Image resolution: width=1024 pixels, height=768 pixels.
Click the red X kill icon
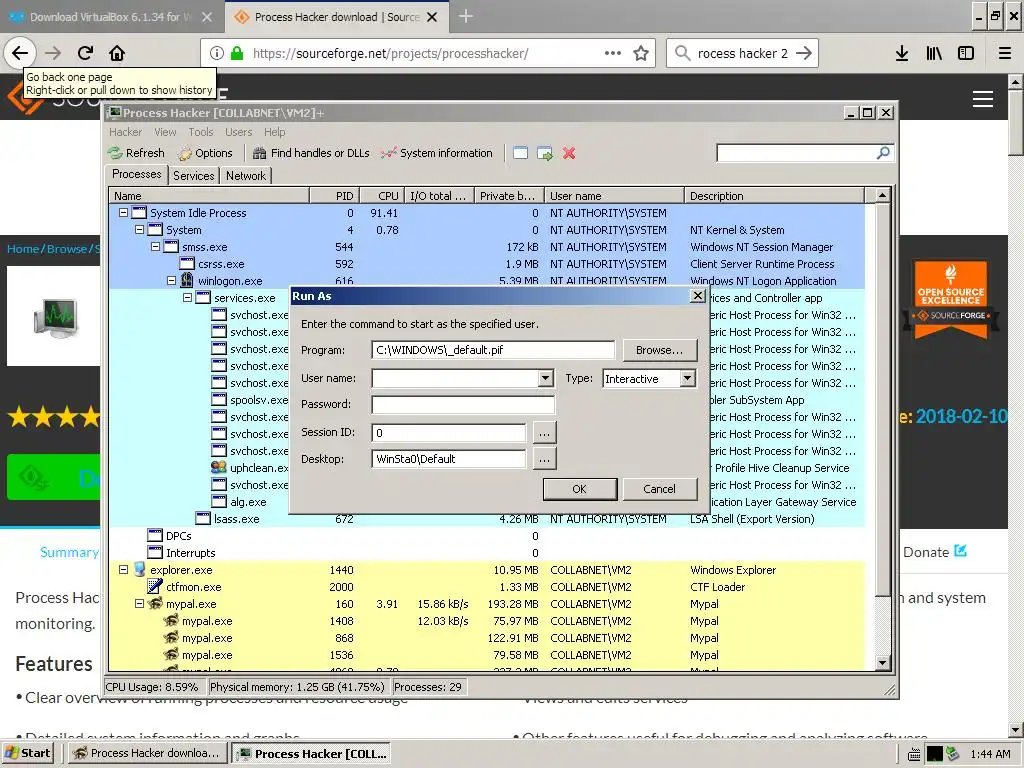[x=569, y=153]
